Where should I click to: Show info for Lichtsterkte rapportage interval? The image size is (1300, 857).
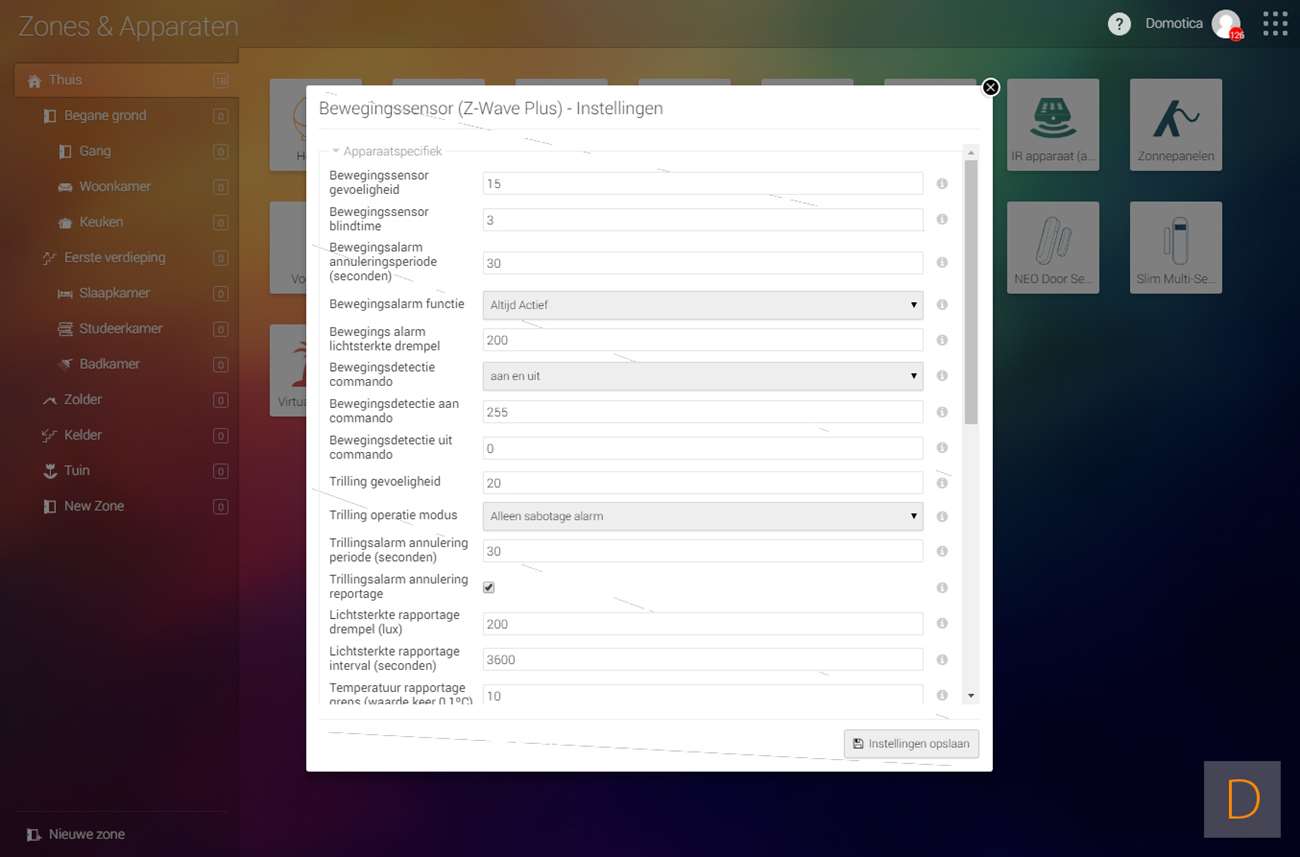[x=941, y=660]
